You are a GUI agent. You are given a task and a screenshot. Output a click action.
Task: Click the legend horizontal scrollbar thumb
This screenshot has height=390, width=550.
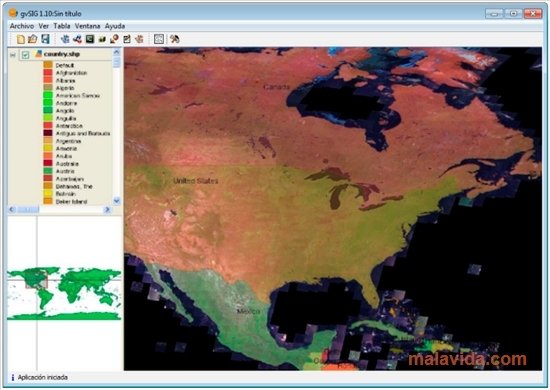point(28,209)
